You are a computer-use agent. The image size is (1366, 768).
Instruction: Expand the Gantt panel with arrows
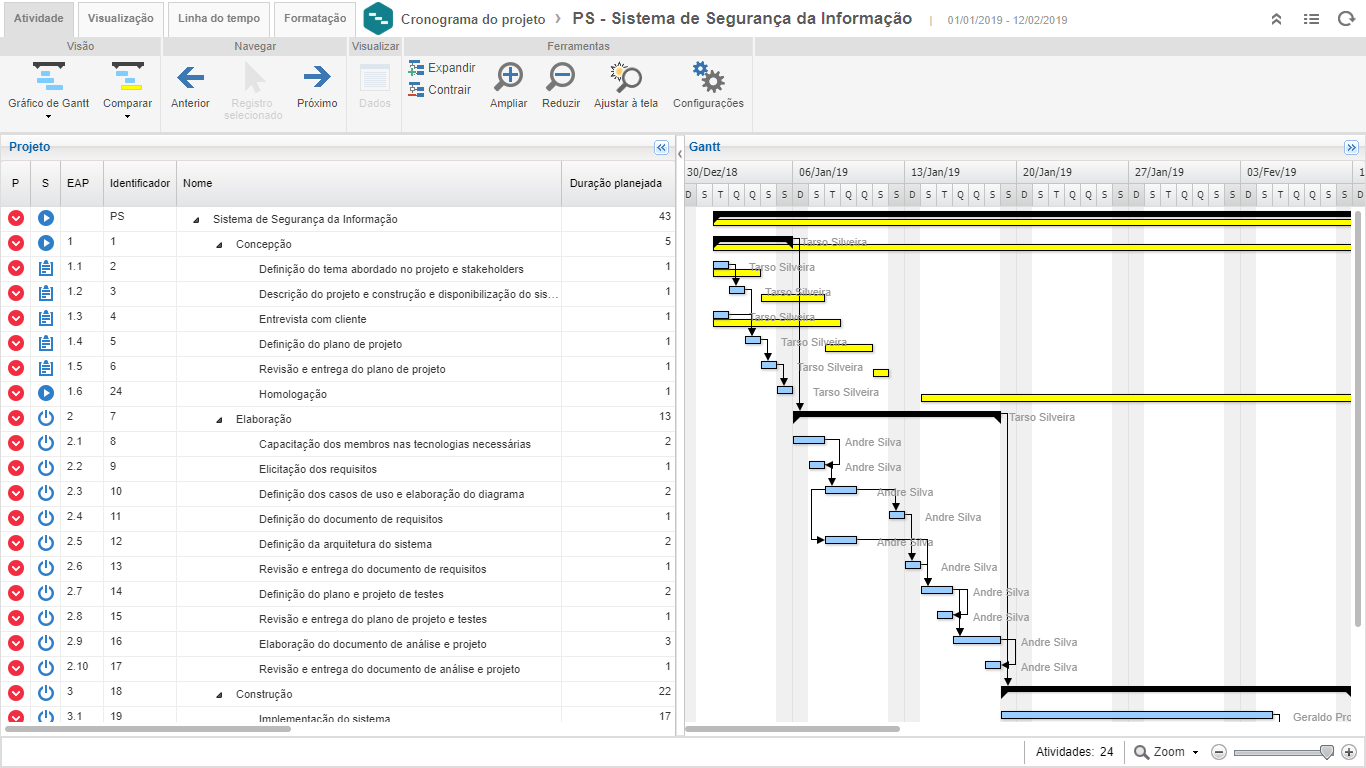point(1352,148)
